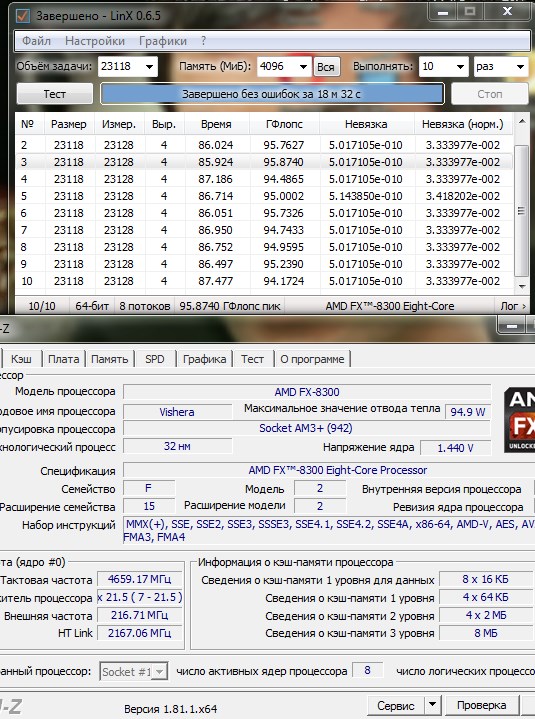
Task: Click the Проверка button in CPU-Z
Action: click(481, 705)
